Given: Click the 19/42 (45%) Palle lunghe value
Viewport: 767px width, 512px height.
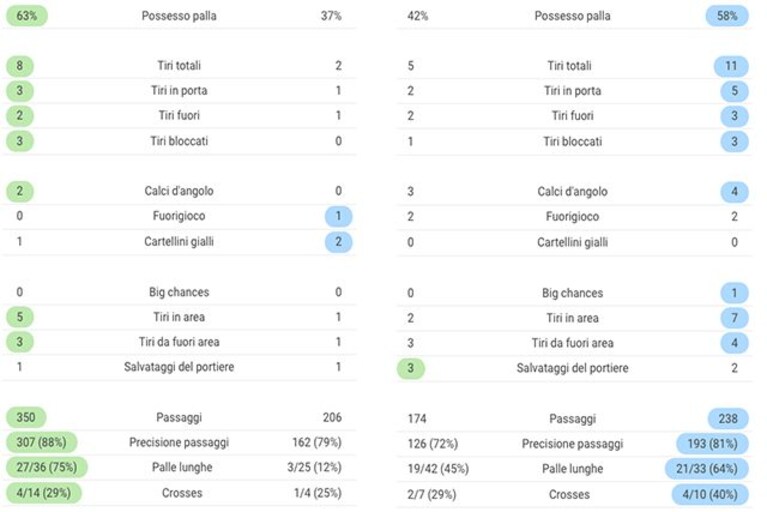Looking at the screenshot, I should click(438, 468).
